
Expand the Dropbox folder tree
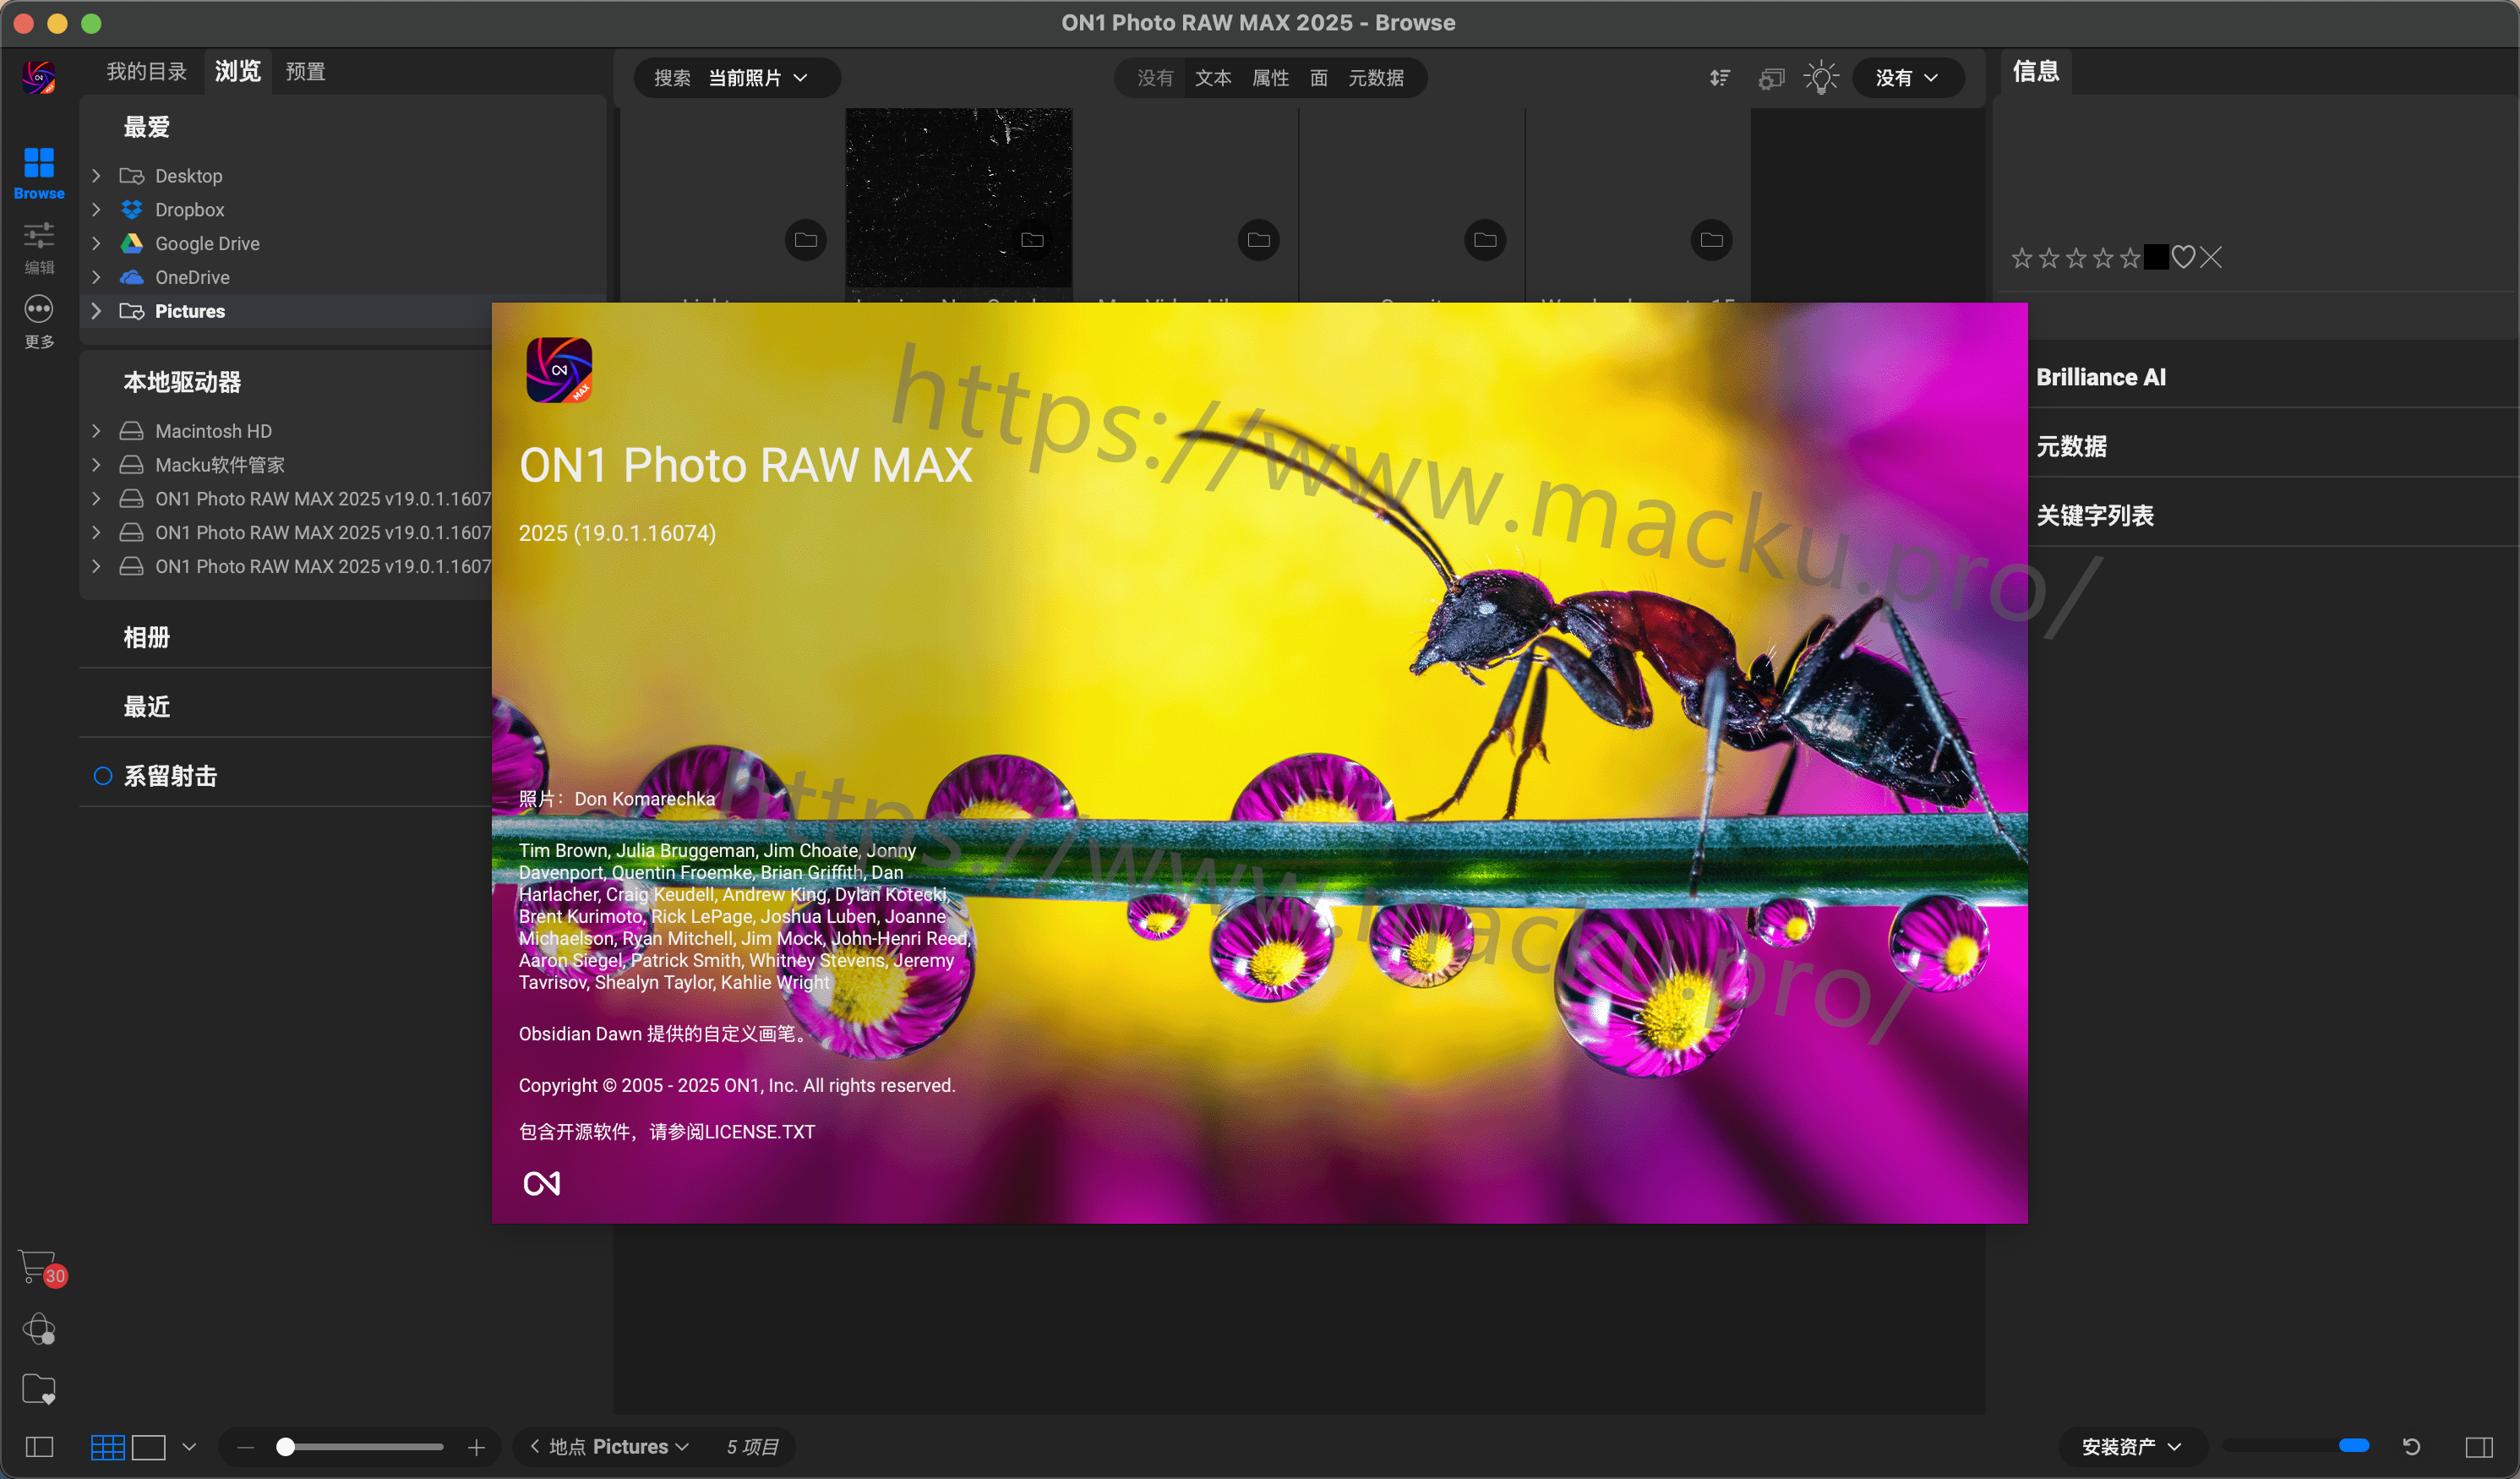coord(96,210)
